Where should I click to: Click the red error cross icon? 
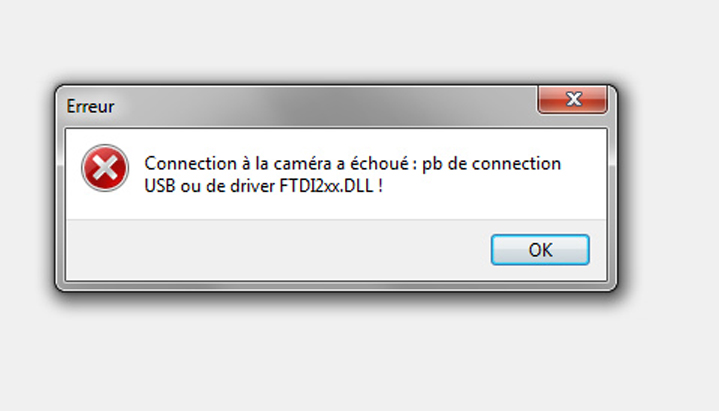point(104,168)
